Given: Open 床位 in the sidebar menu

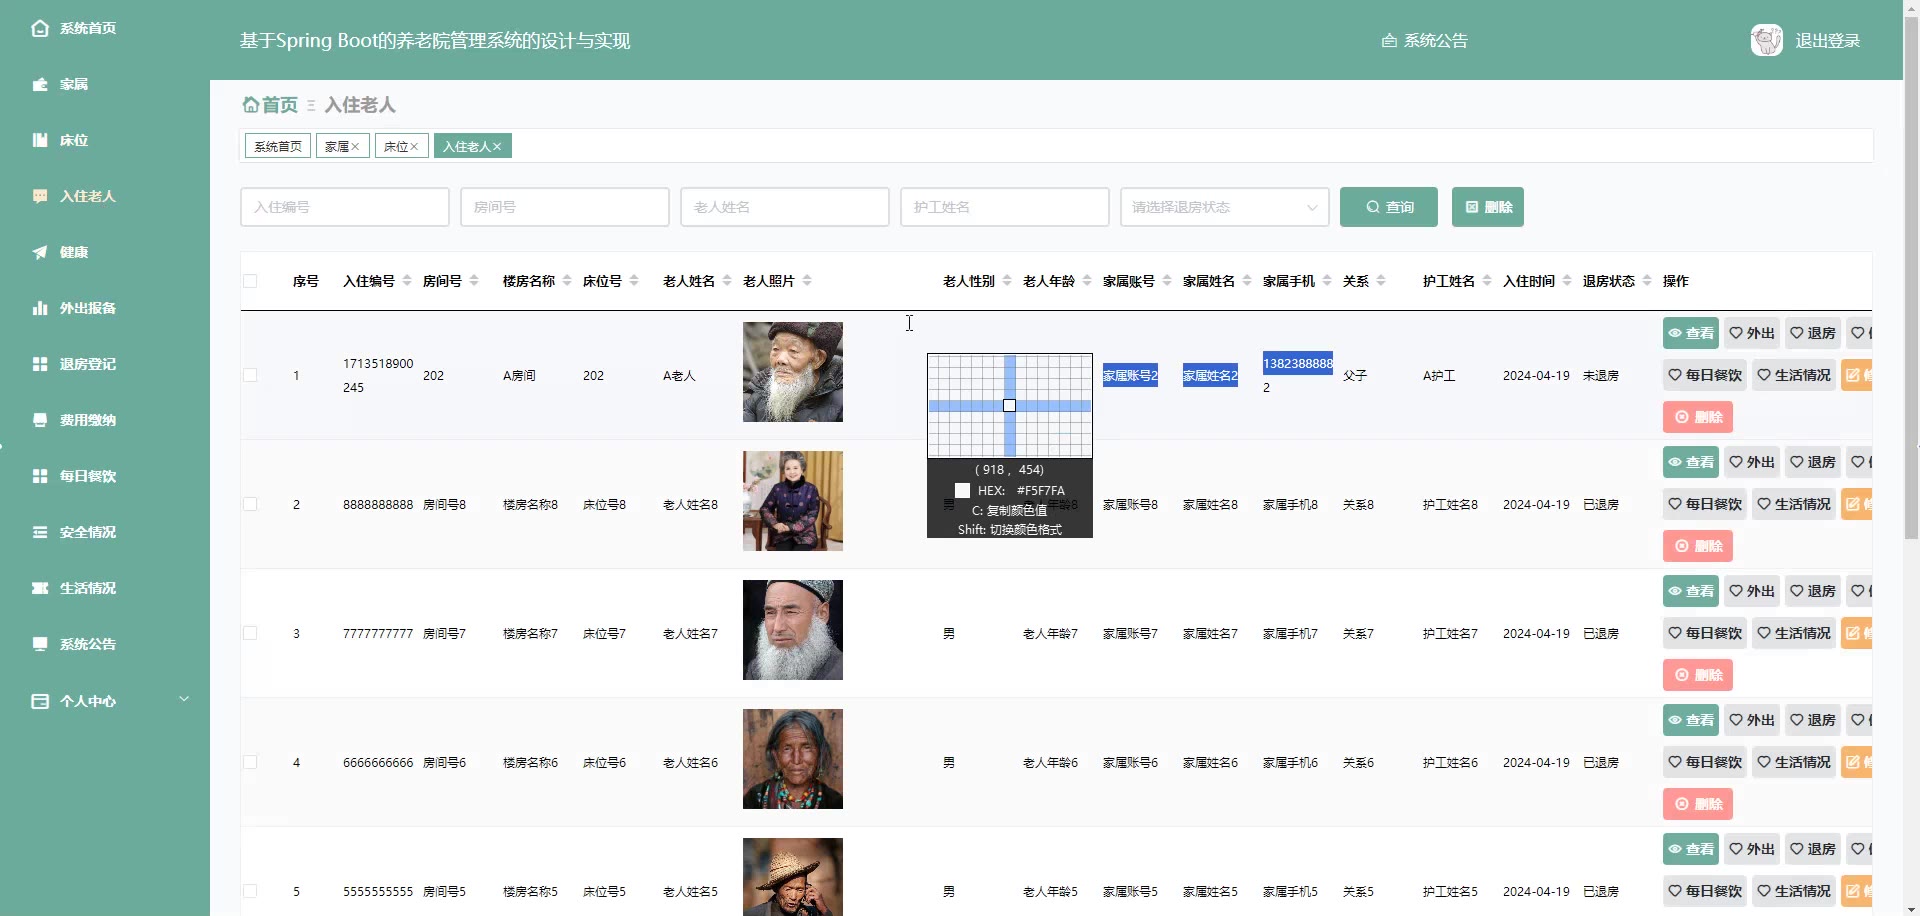Looking at the screenshot, I should (74, 140).
